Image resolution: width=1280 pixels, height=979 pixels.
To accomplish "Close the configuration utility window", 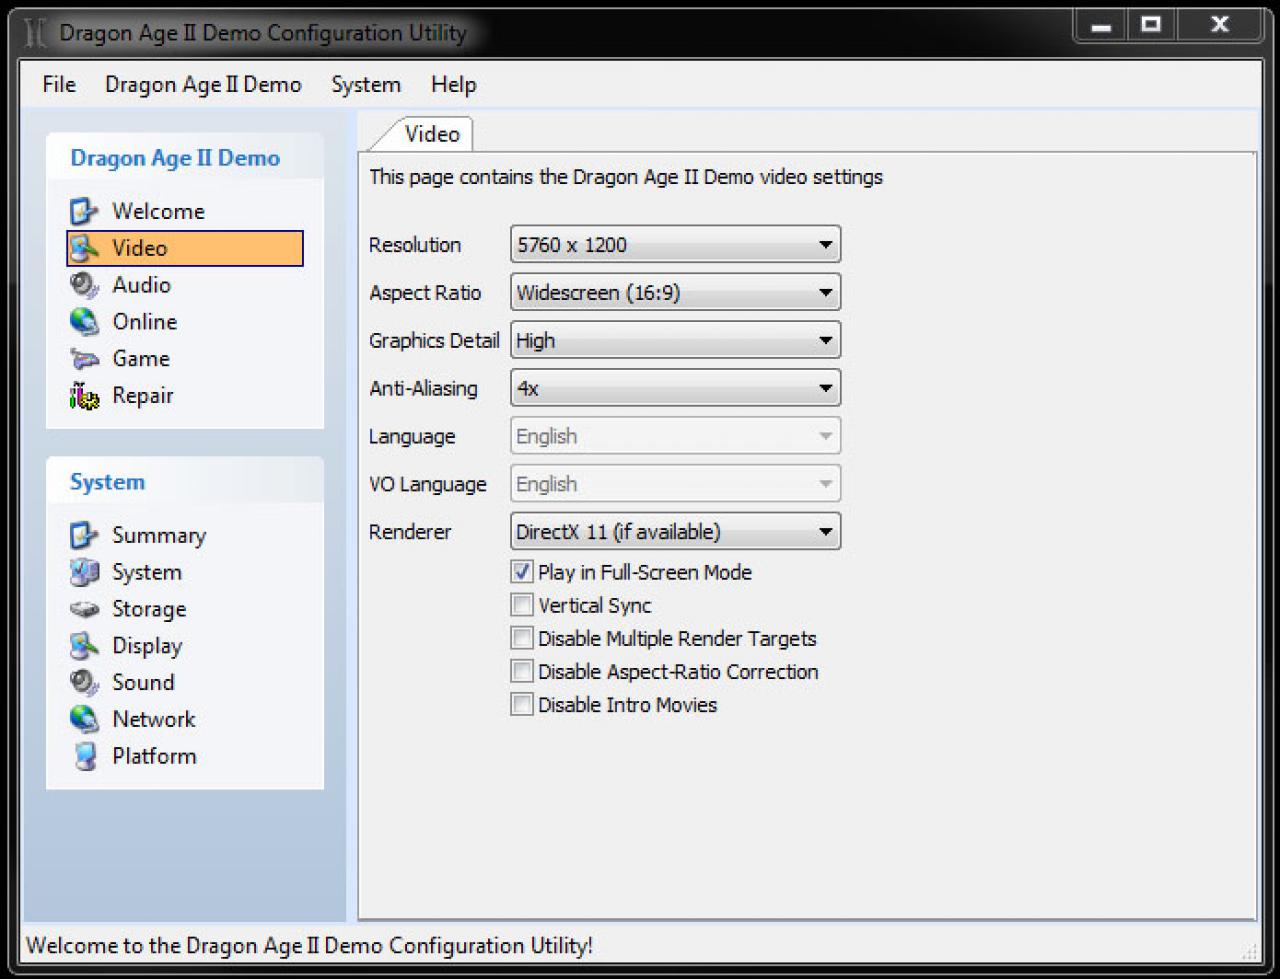I will (x=1219, y=25).
